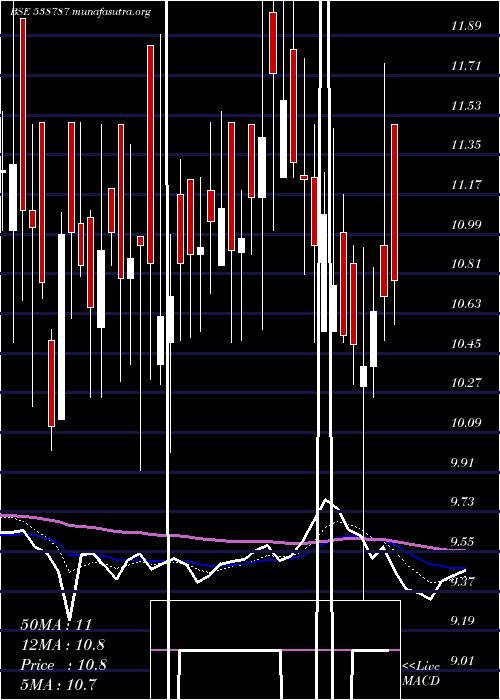Click the <<Live MACD label
This screenshot has height=700, width=500.
point(421,673)
